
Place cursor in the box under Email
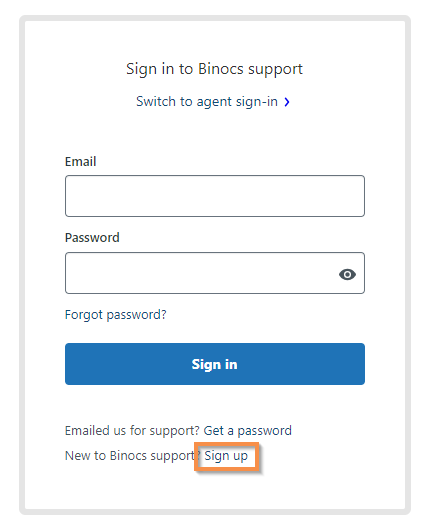[x=215, y=196]
